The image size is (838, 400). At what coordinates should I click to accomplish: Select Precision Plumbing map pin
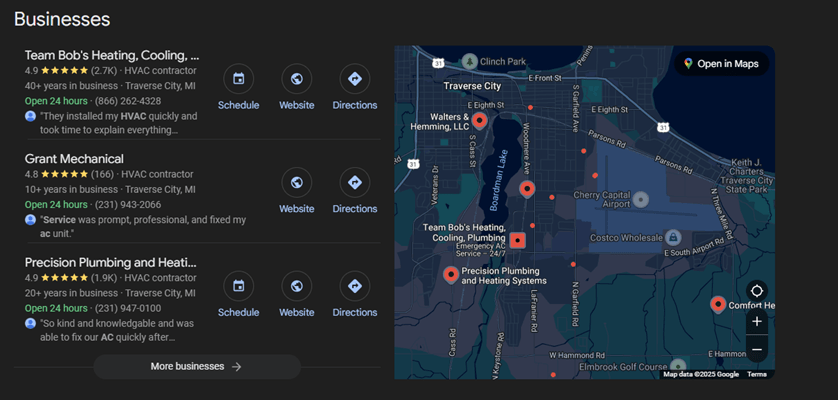tap(451, 275)
